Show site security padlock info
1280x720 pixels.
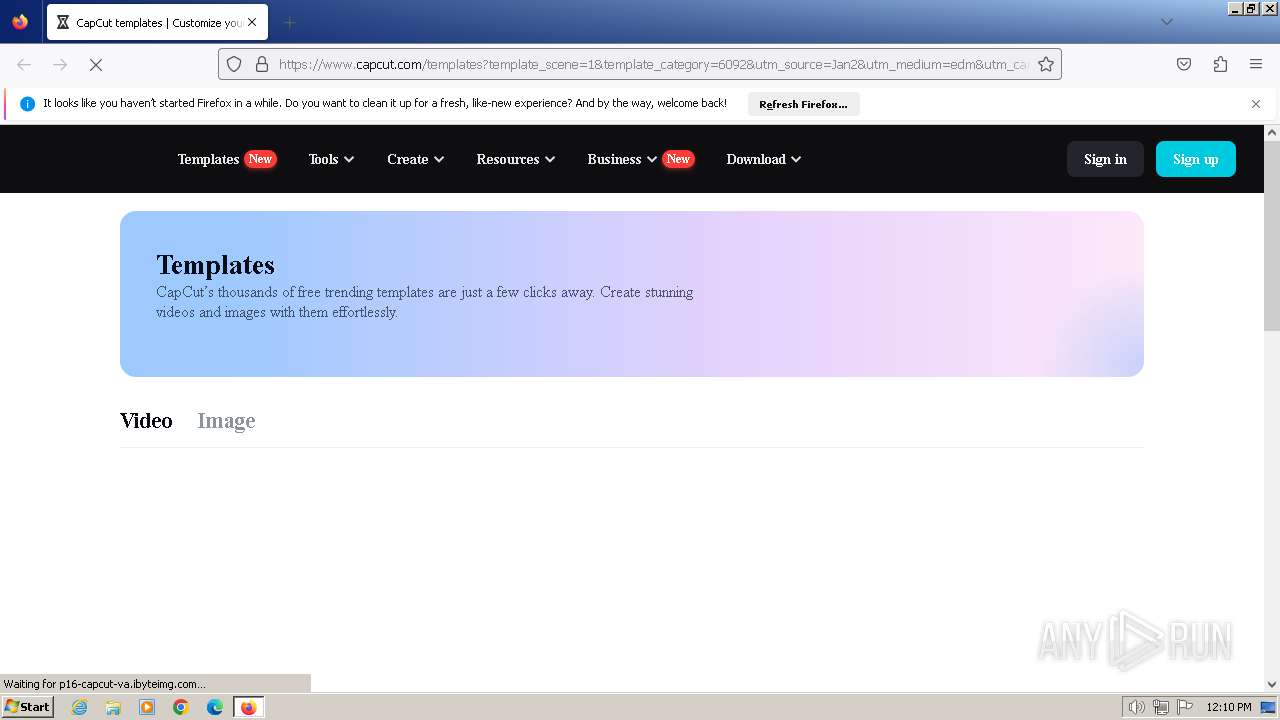pos(262,64)
